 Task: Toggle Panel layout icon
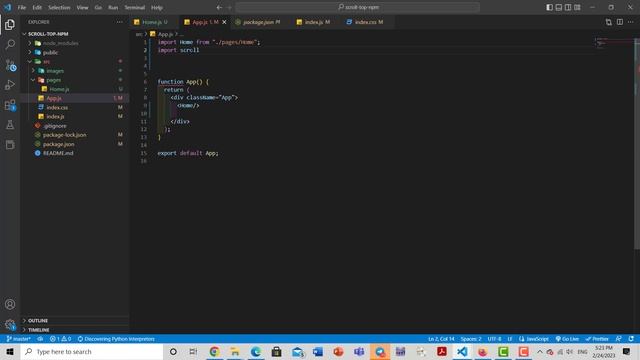[x=559, y=7]
